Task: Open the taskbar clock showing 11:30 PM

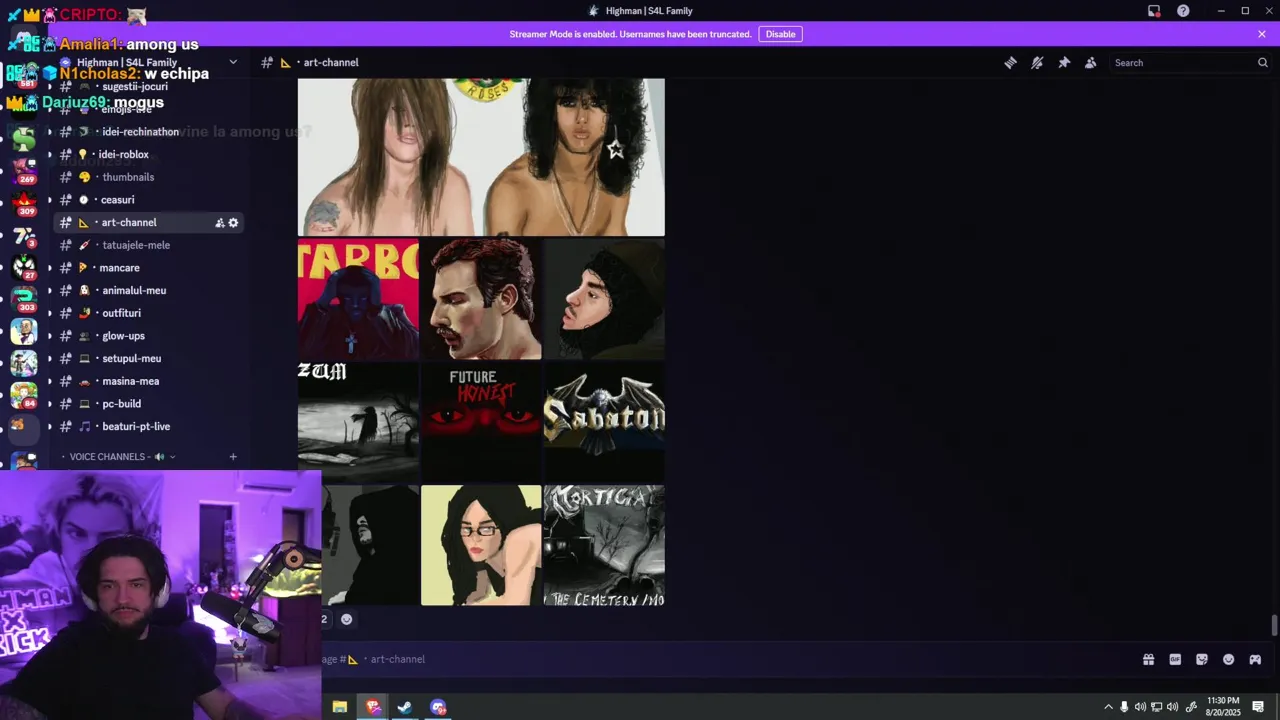Action: point(1223,707)
